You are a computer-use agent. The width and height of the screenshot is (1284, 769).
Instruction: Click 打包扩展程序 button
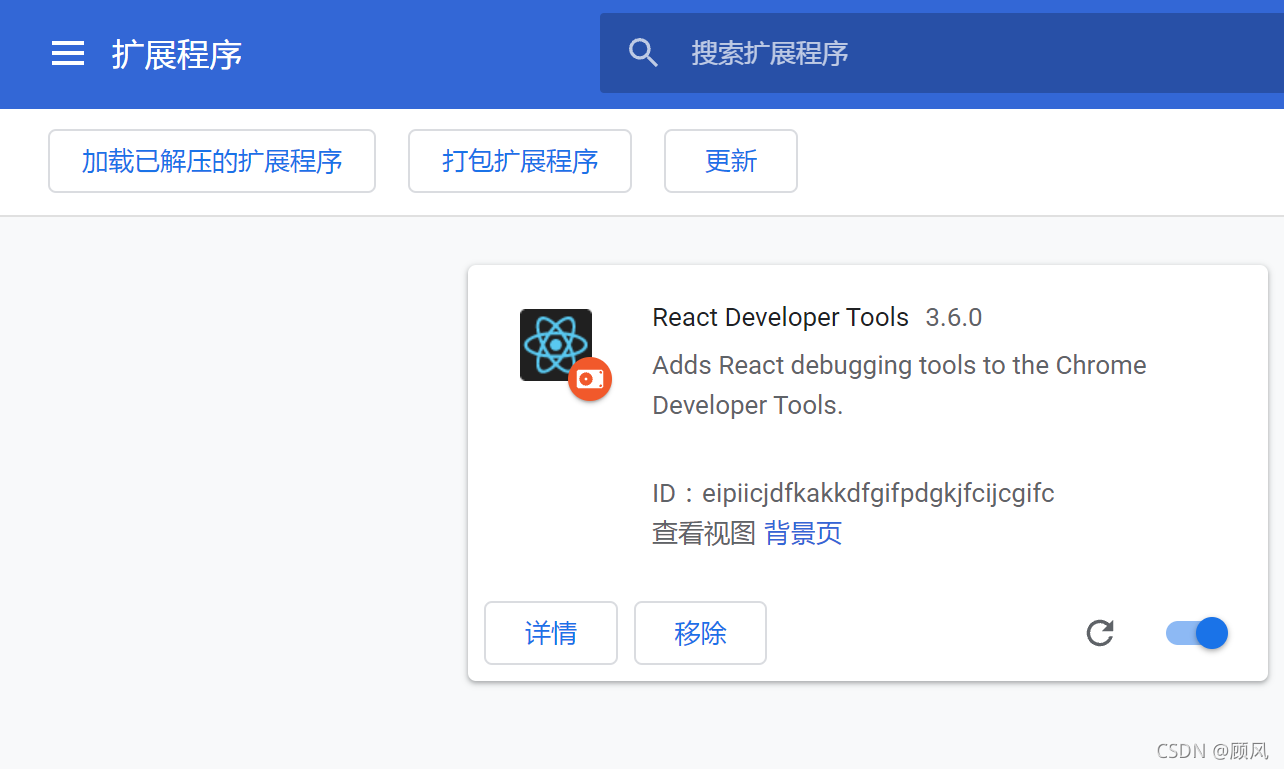520,161
